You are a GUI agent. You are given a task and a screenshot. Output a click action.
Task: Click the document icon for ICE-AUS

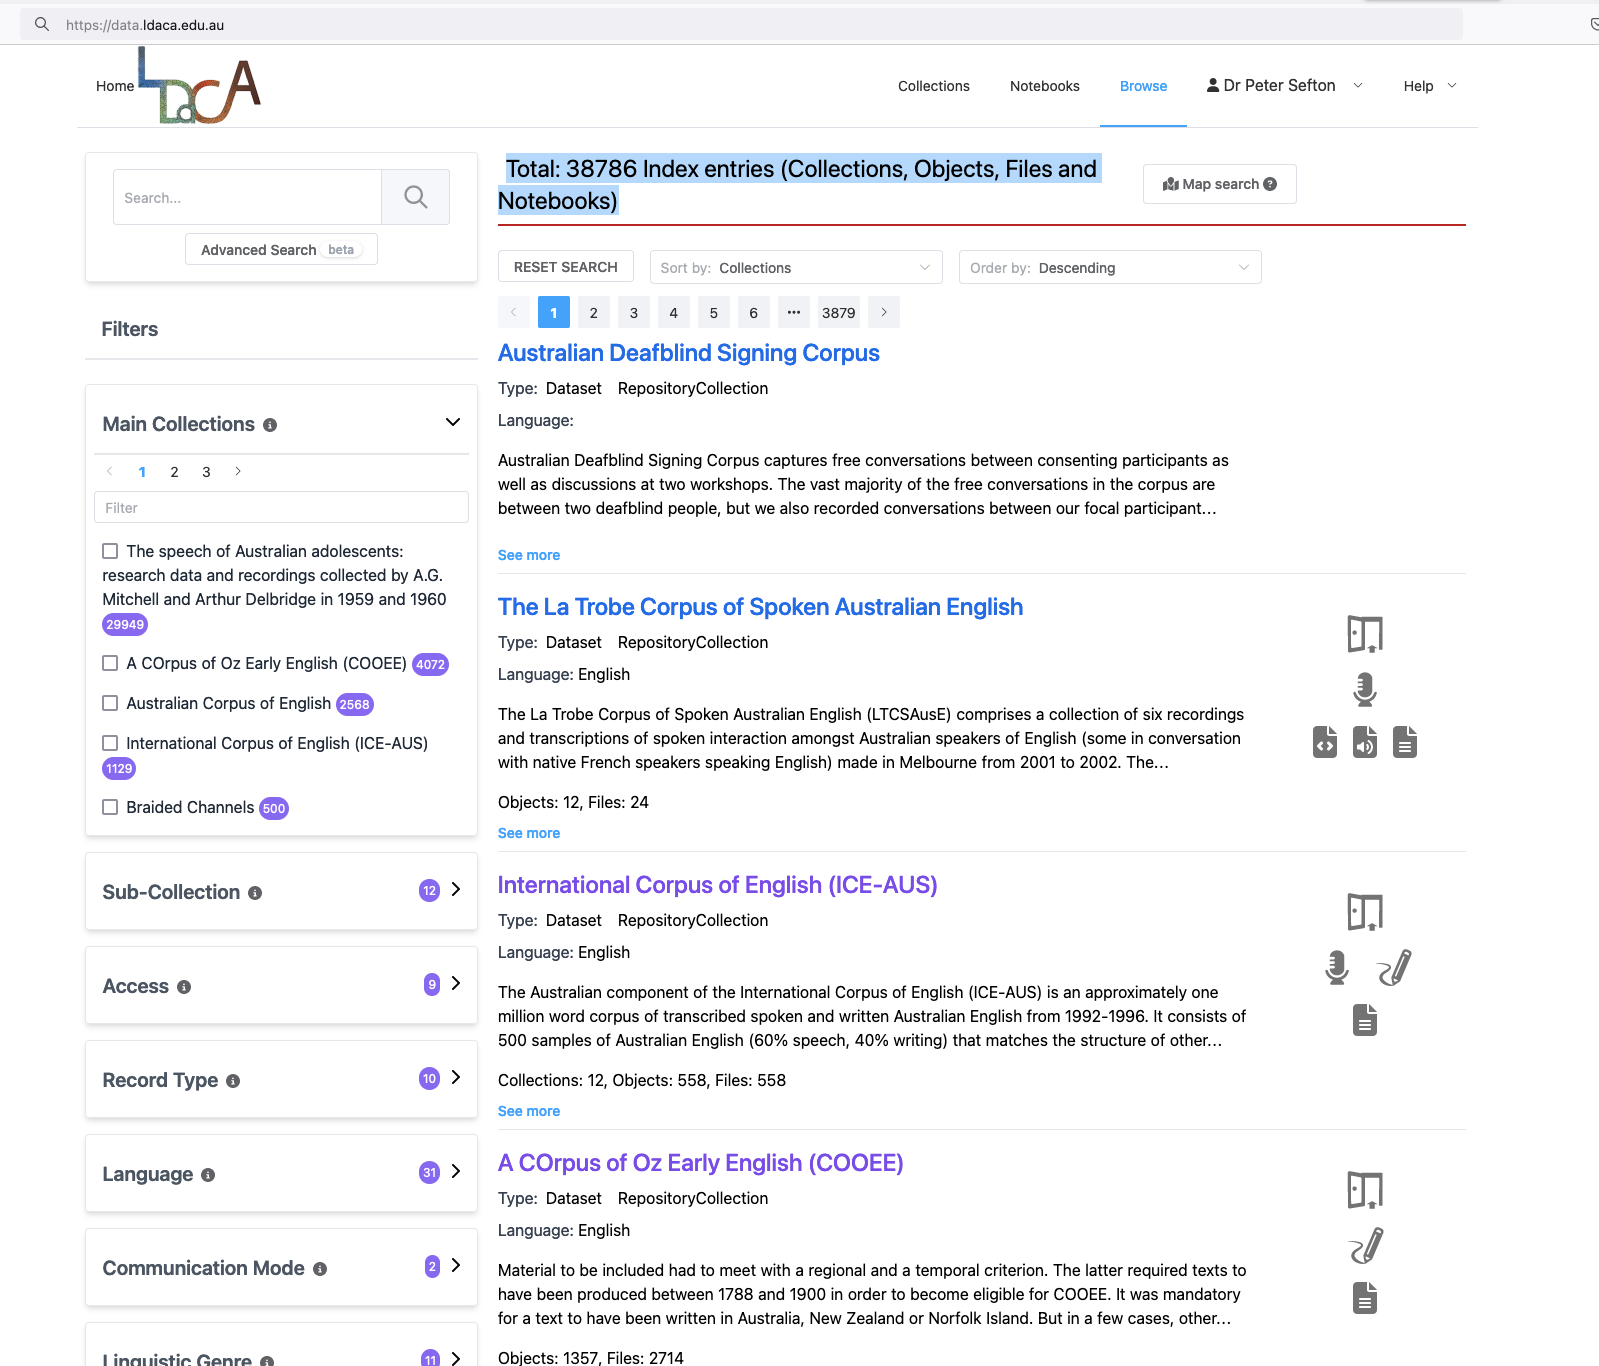click(x=1365, y=1020)
